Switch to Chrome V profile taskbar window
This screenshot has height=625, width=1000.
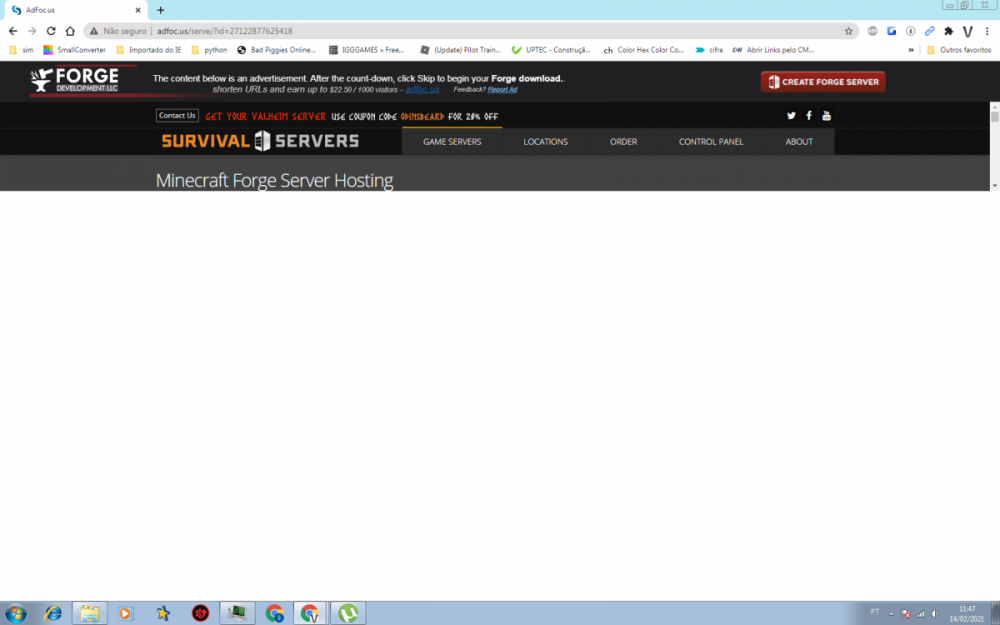click(x=311, y=614)
